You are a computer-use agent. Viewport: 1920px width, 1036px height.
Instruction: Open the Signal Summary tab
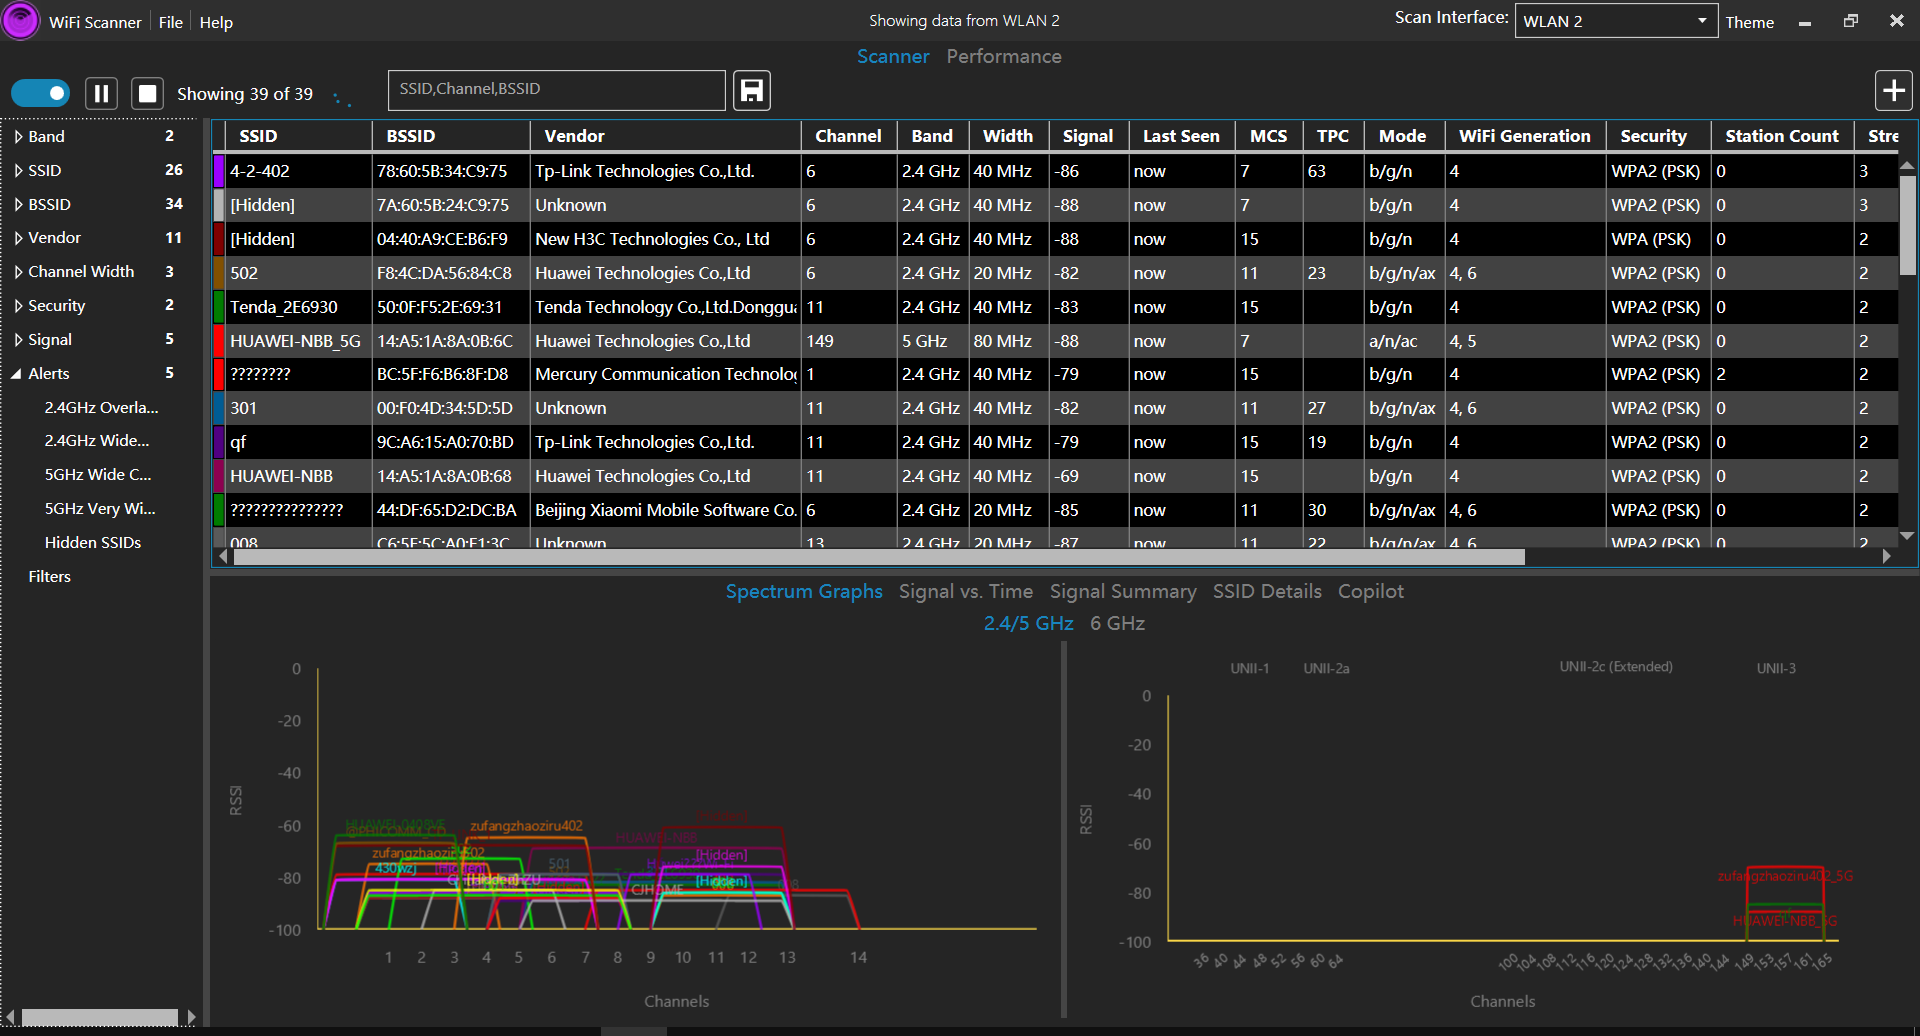(x=1123, y=592)
